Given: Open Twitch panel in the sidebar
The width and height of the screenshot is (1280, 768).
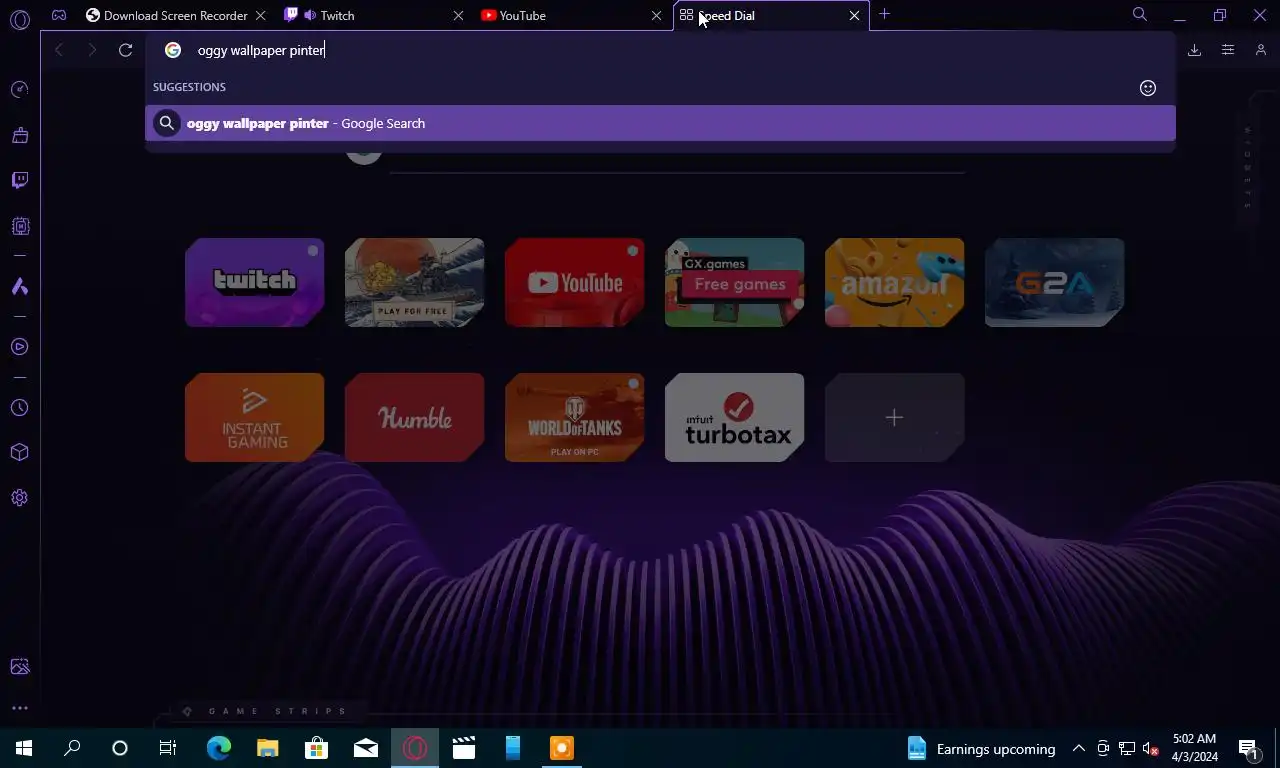Looking at the screenshot, I should (20, 180).
